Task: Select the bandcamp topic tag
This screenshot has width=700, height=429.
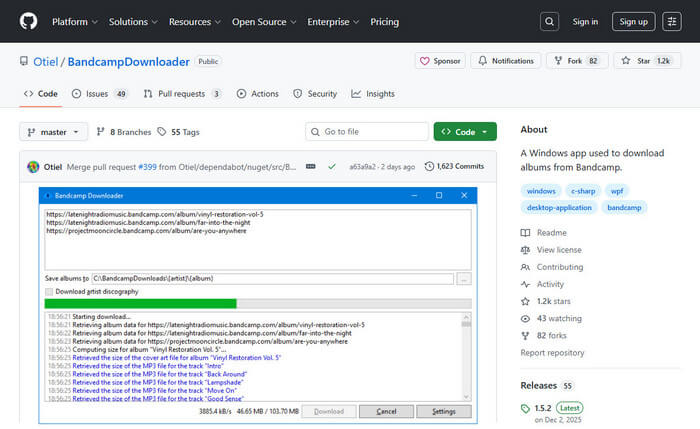Action: click(x=624, y=208)
